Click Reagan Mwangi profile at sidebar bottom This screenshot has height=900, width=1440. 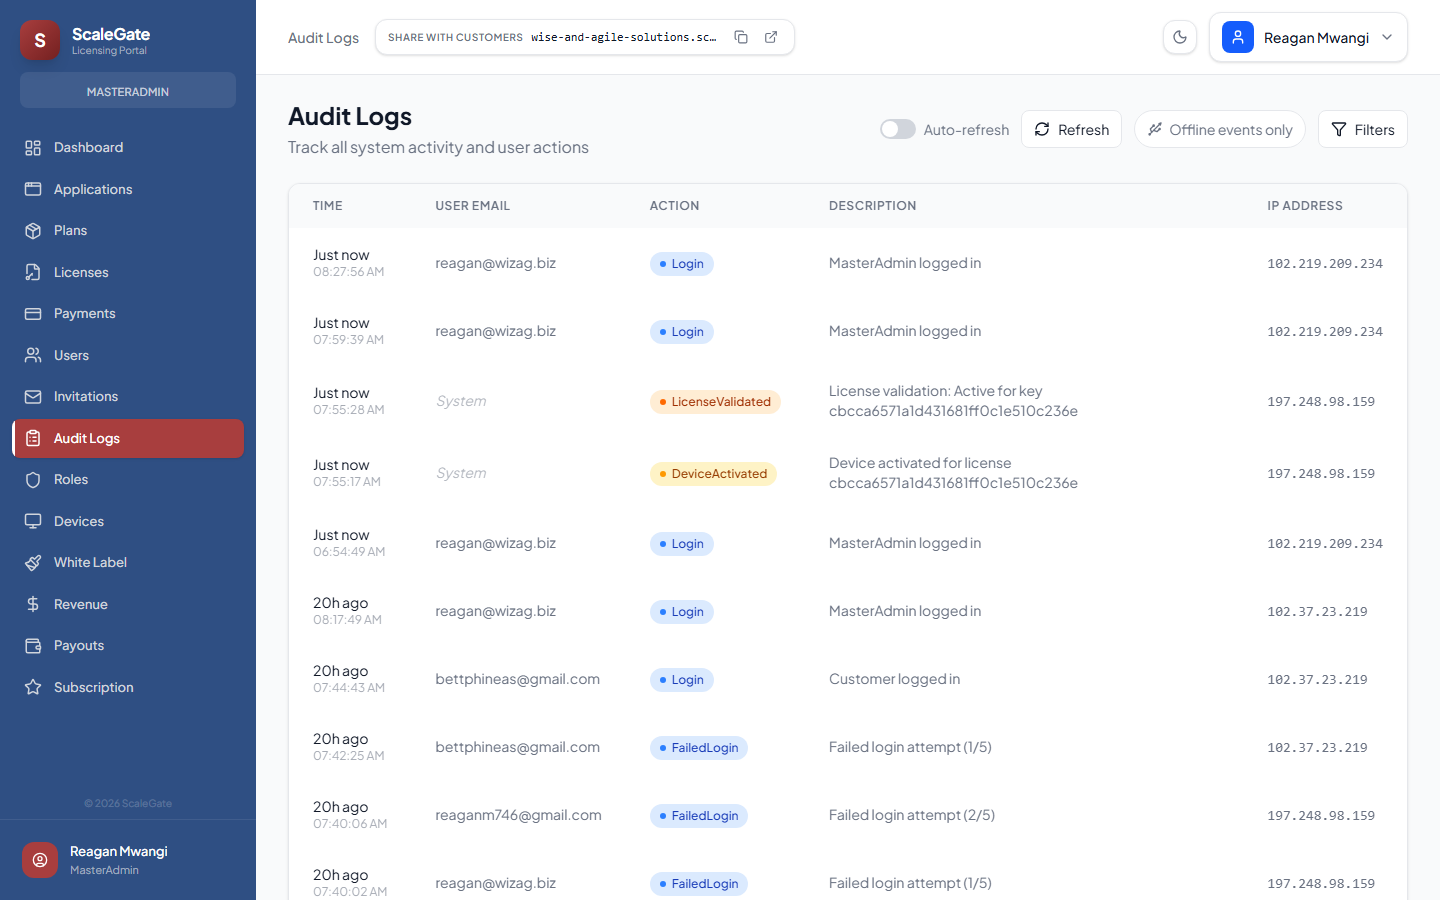[x=128, y=860]
